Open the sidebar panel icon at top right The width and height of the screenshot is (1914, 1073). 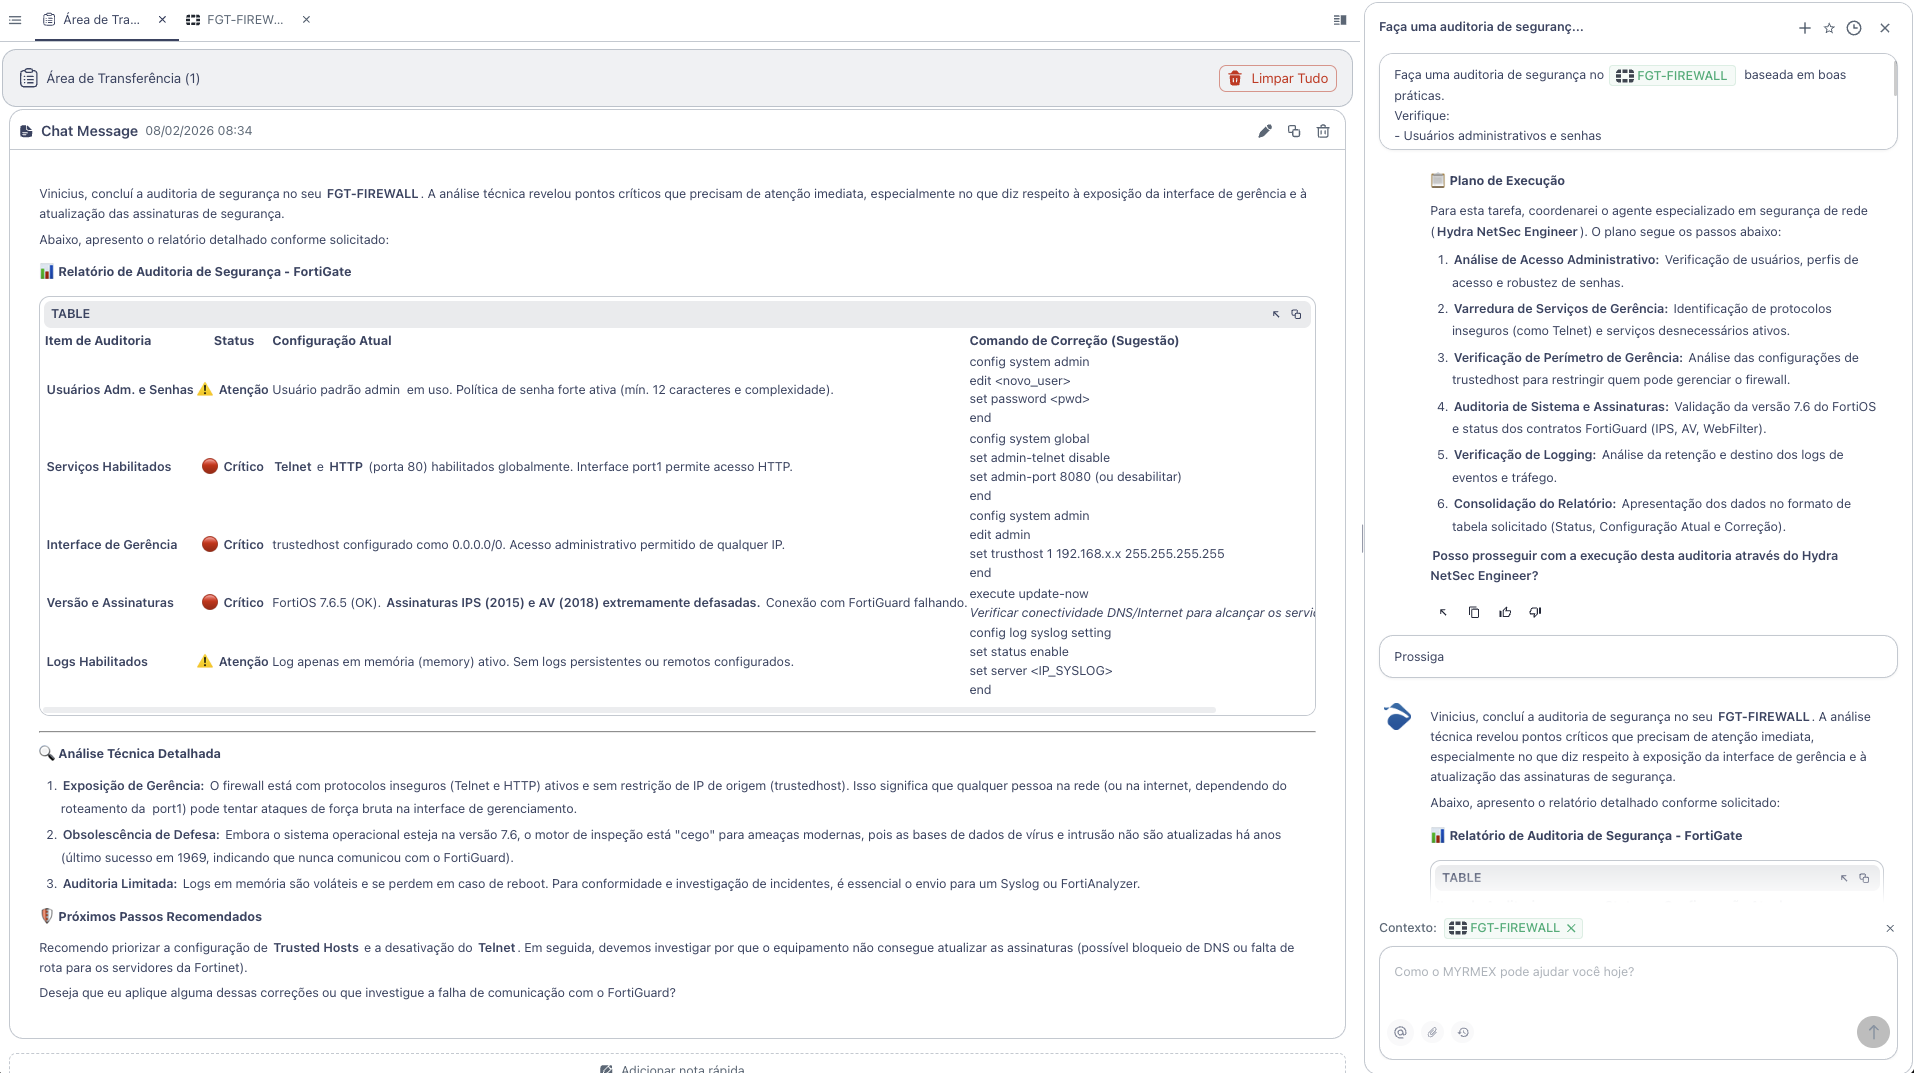(x=1339, y=19)
